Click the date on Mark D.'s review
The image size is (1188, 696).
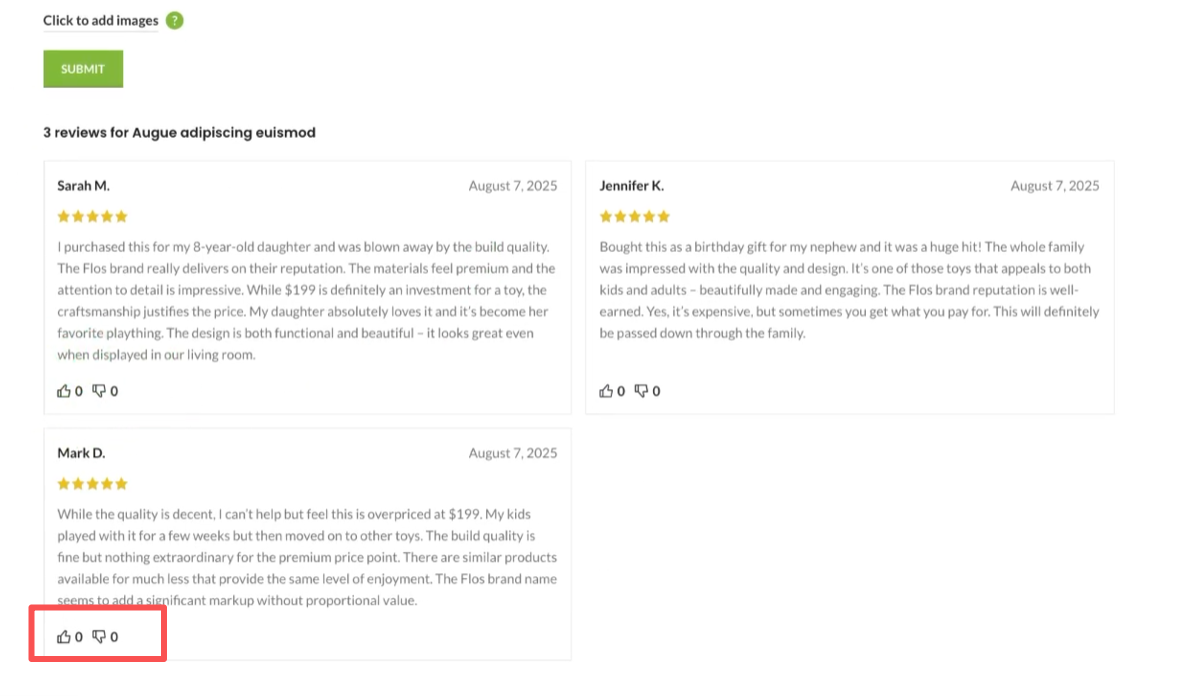pos(513,453)
